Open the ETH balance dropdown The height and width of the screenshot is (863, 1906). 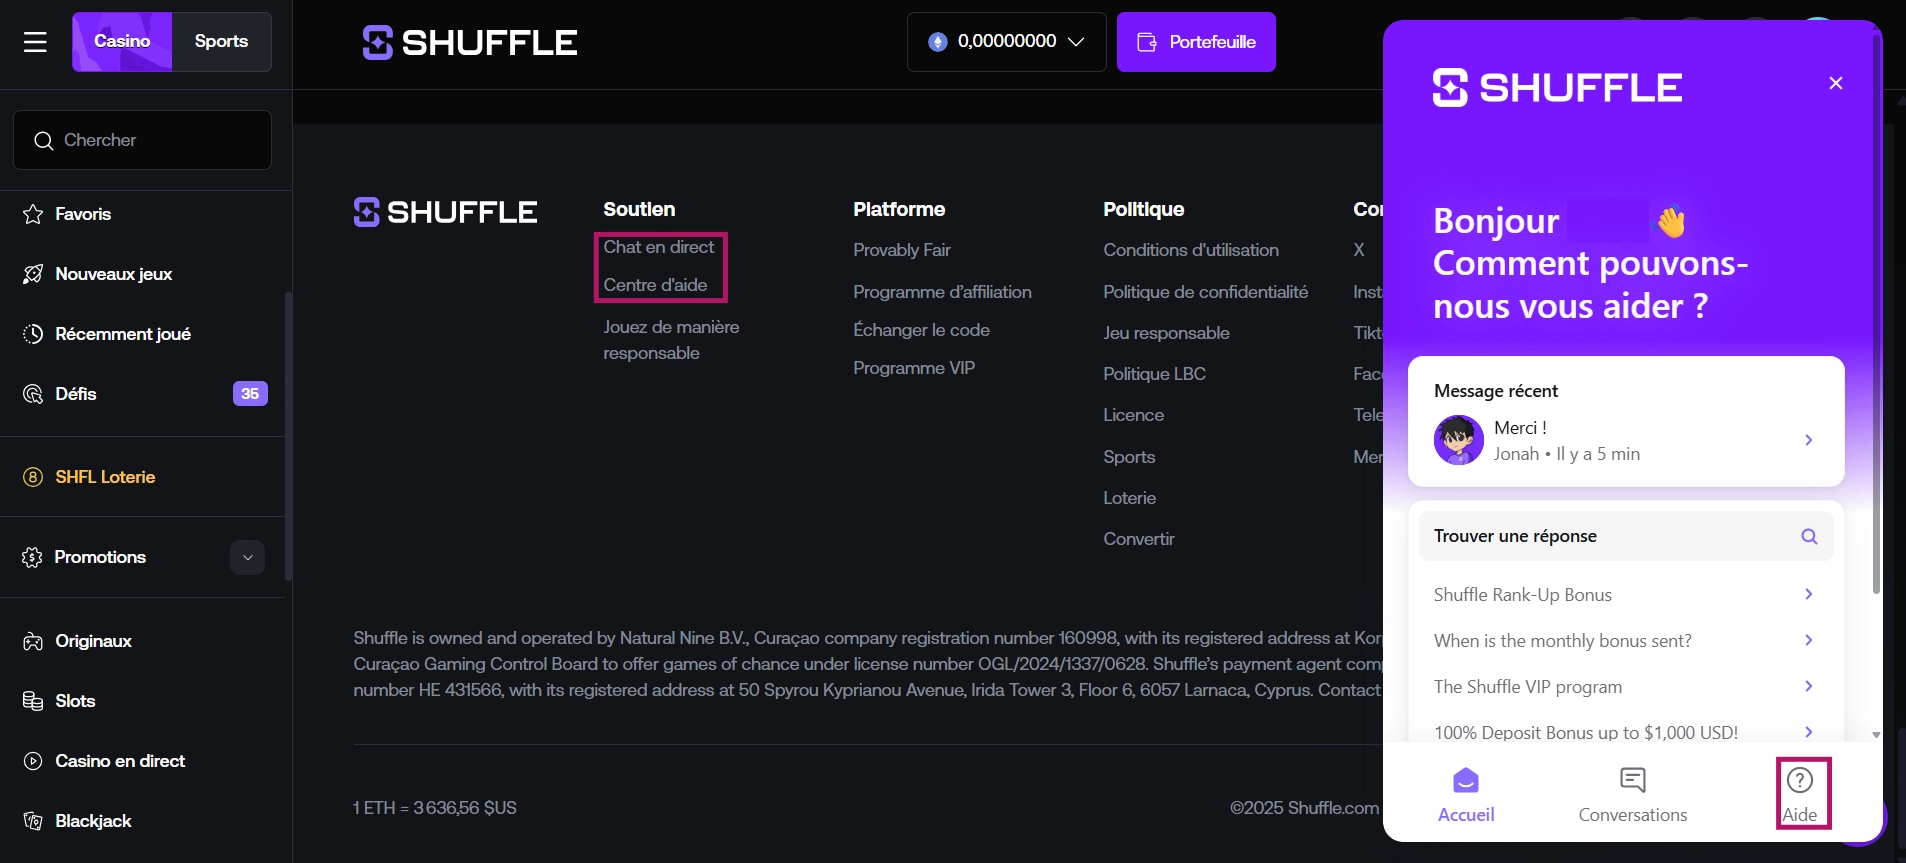(1006, 42)
